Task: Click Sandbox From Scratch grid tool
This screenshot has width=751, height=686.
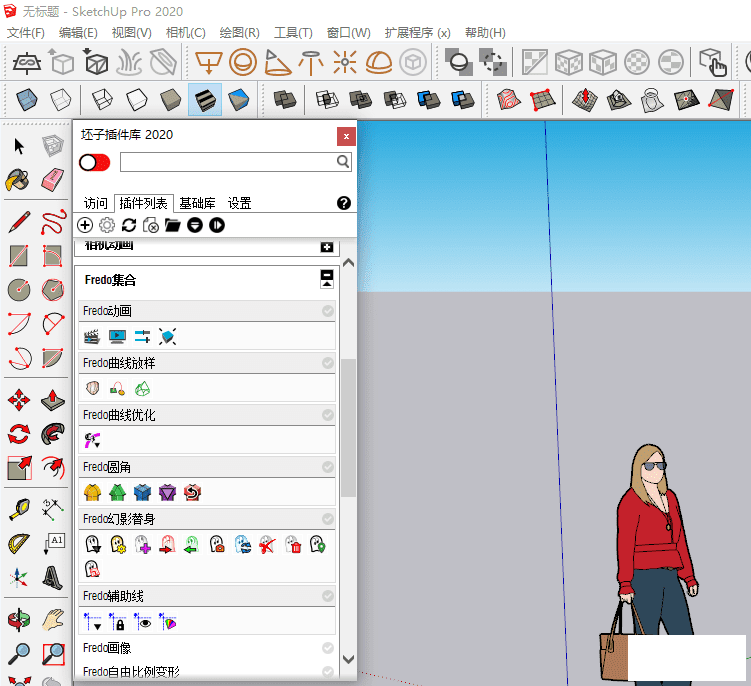Action: pyautogui.click(x=542, y=100)
